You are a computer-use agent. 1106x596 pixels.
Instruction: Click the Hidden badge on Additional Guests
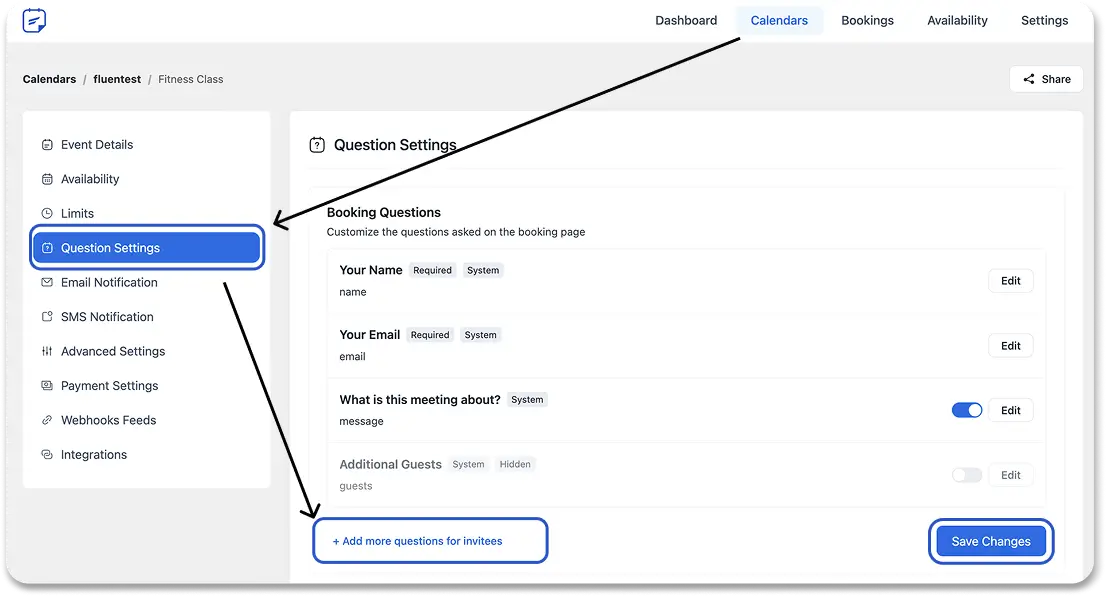515,464
